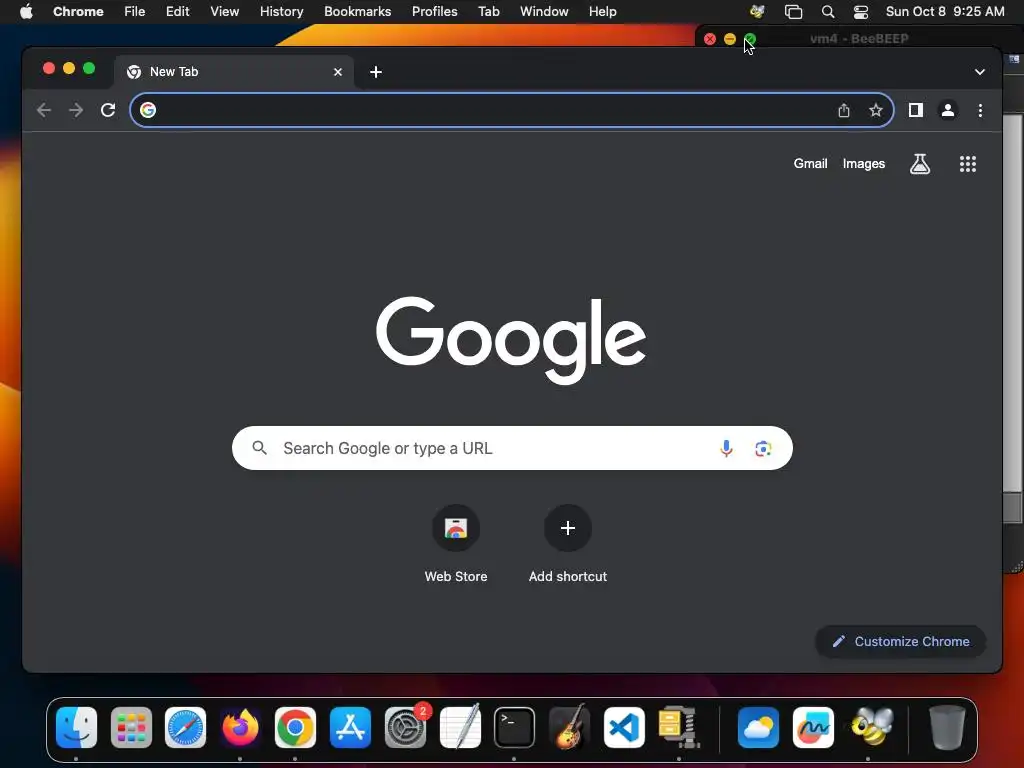Image resolution: width=1024 pixels, height=768 pixels.
Task: Open Visual Studio Code in Dock
Action: [x=624, y=727]
